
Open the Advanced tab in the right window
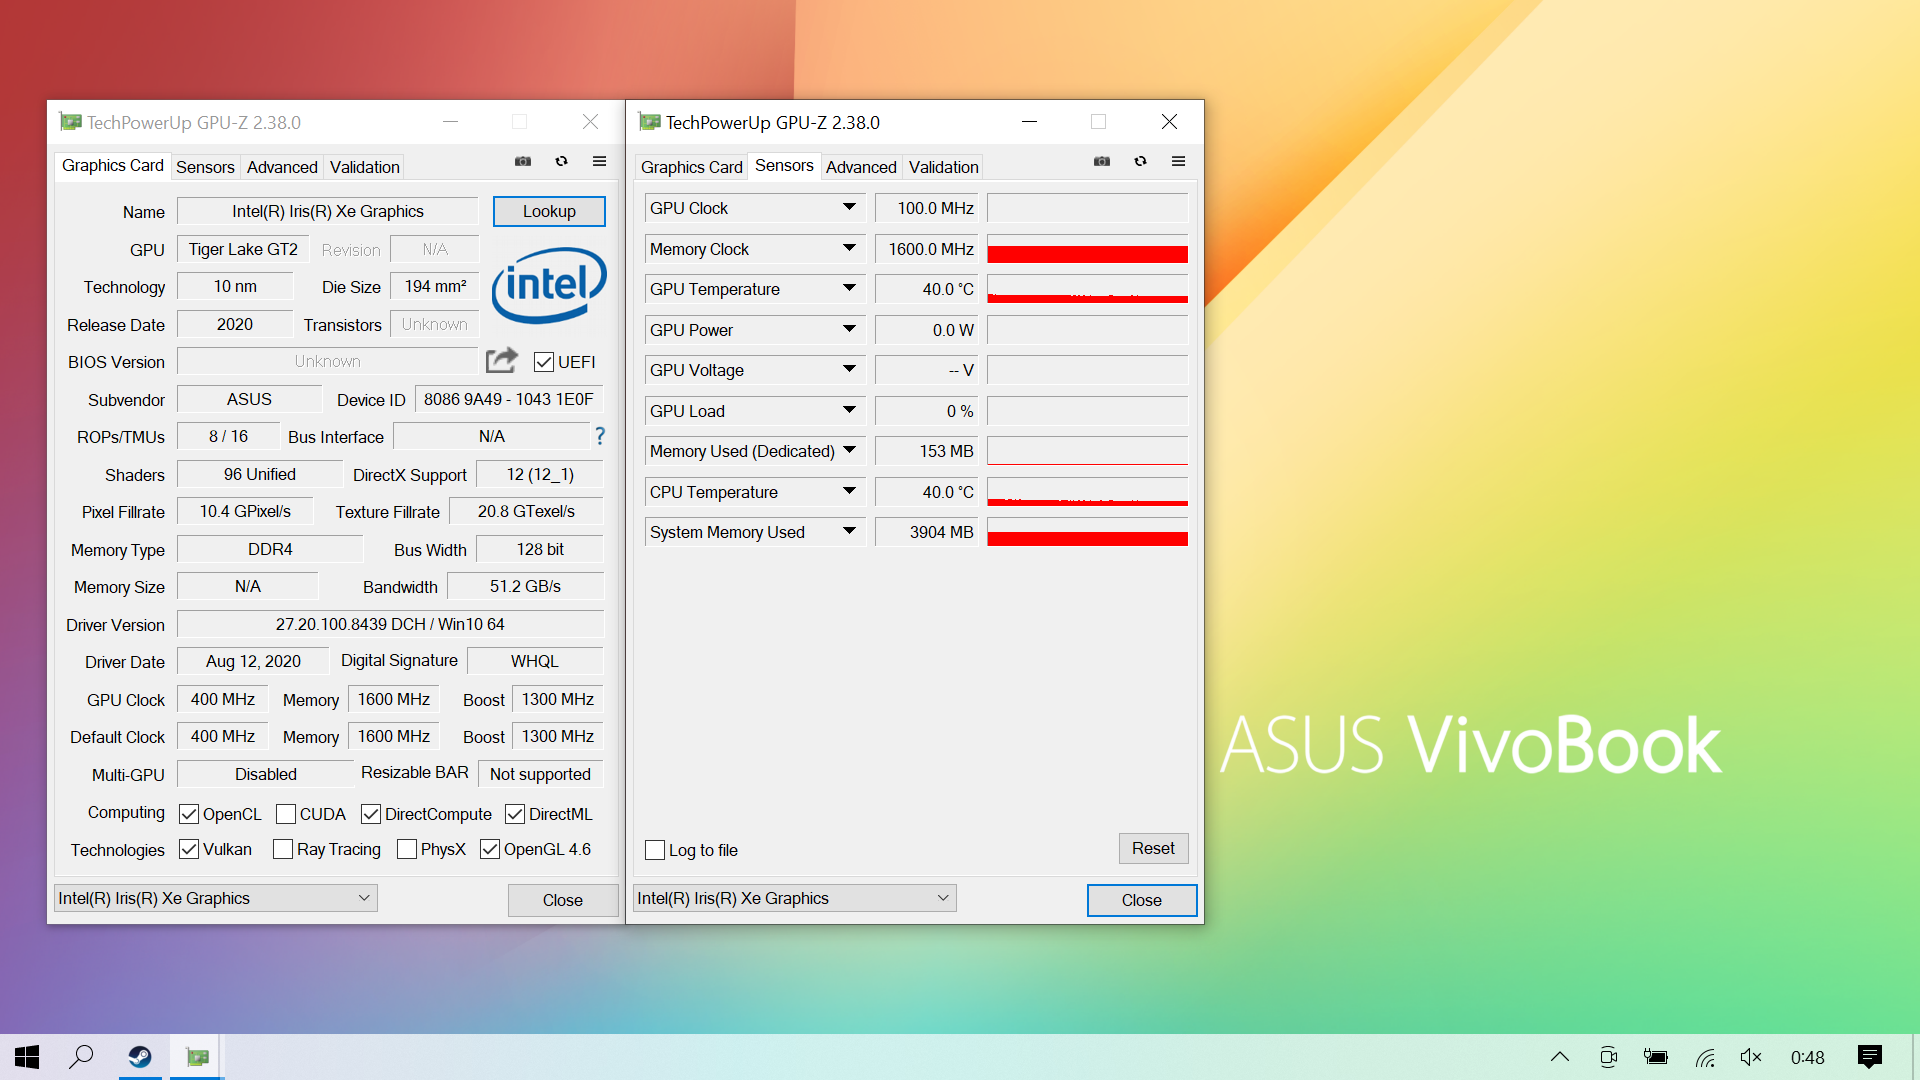[861, 166]
